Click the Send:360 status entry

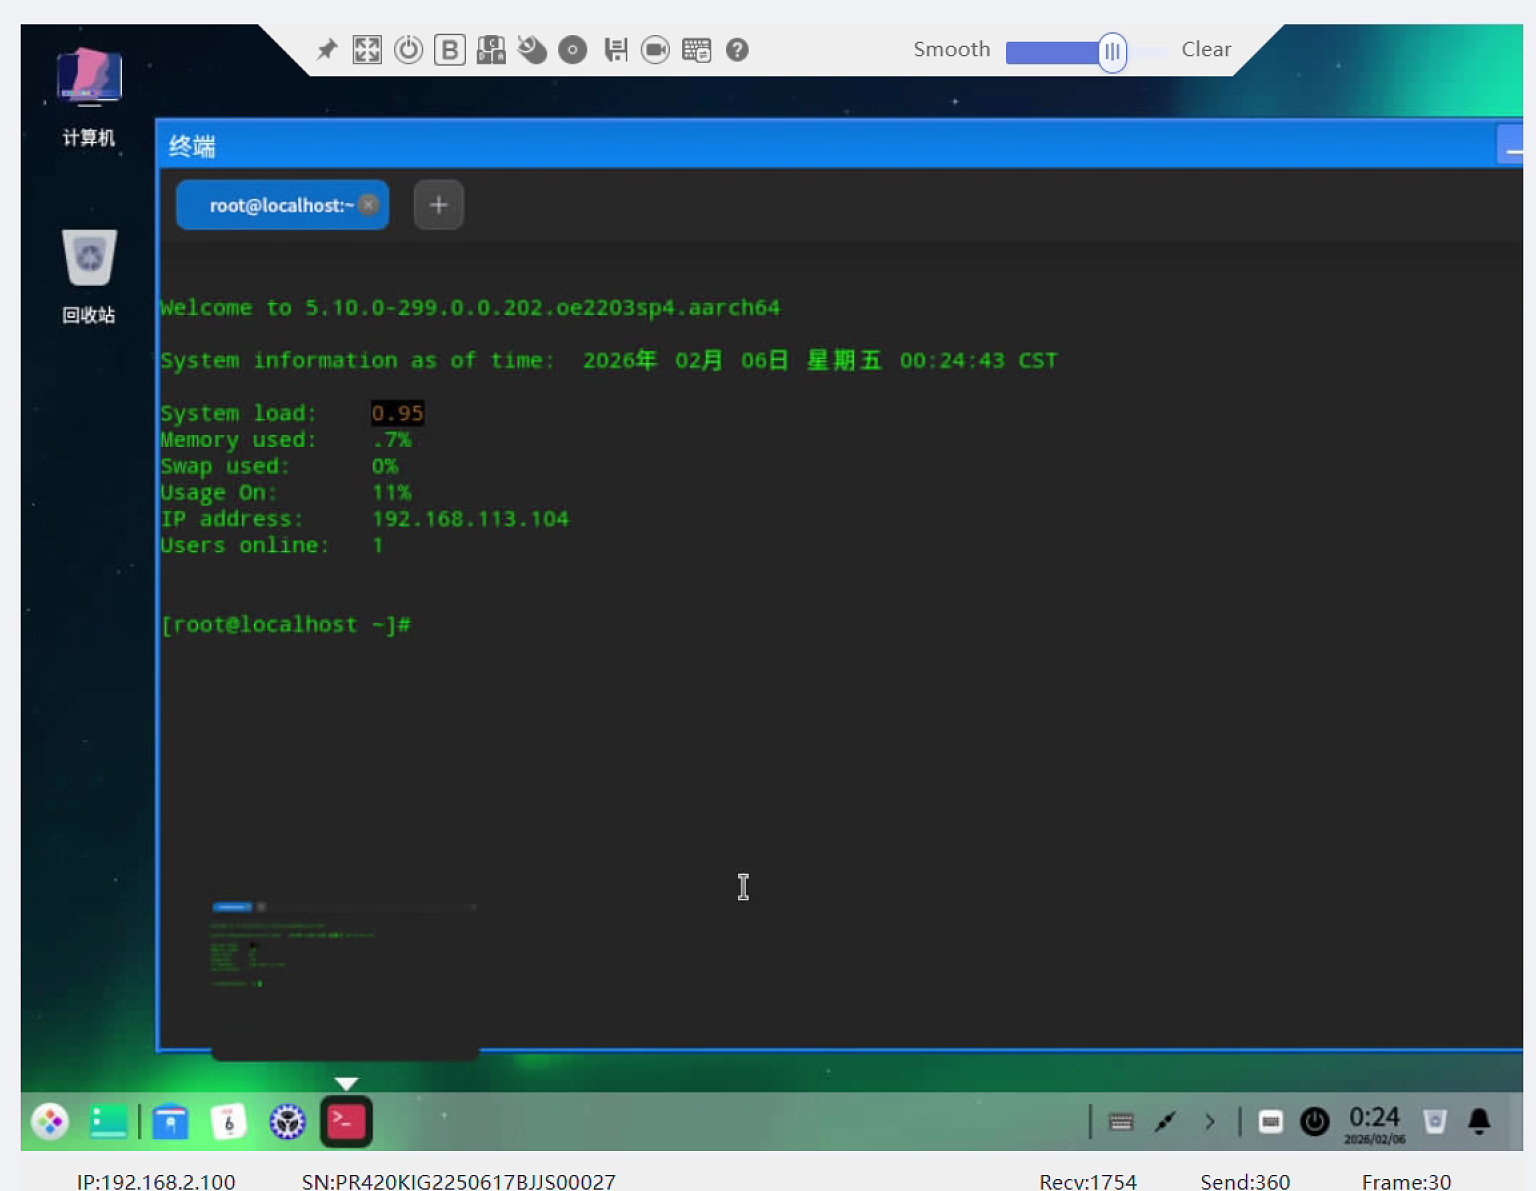click(1245, 1181)
